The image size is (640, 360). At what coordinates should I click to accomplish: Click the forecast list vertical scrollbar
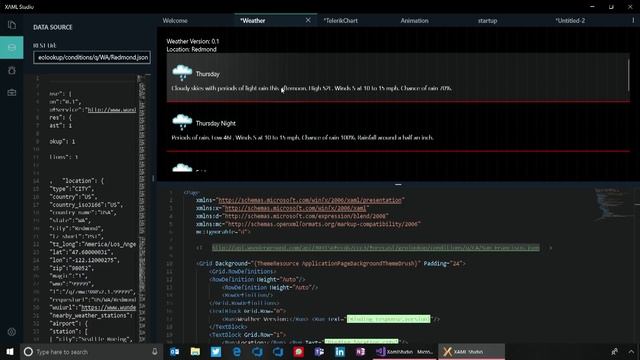tap(629, 76)
